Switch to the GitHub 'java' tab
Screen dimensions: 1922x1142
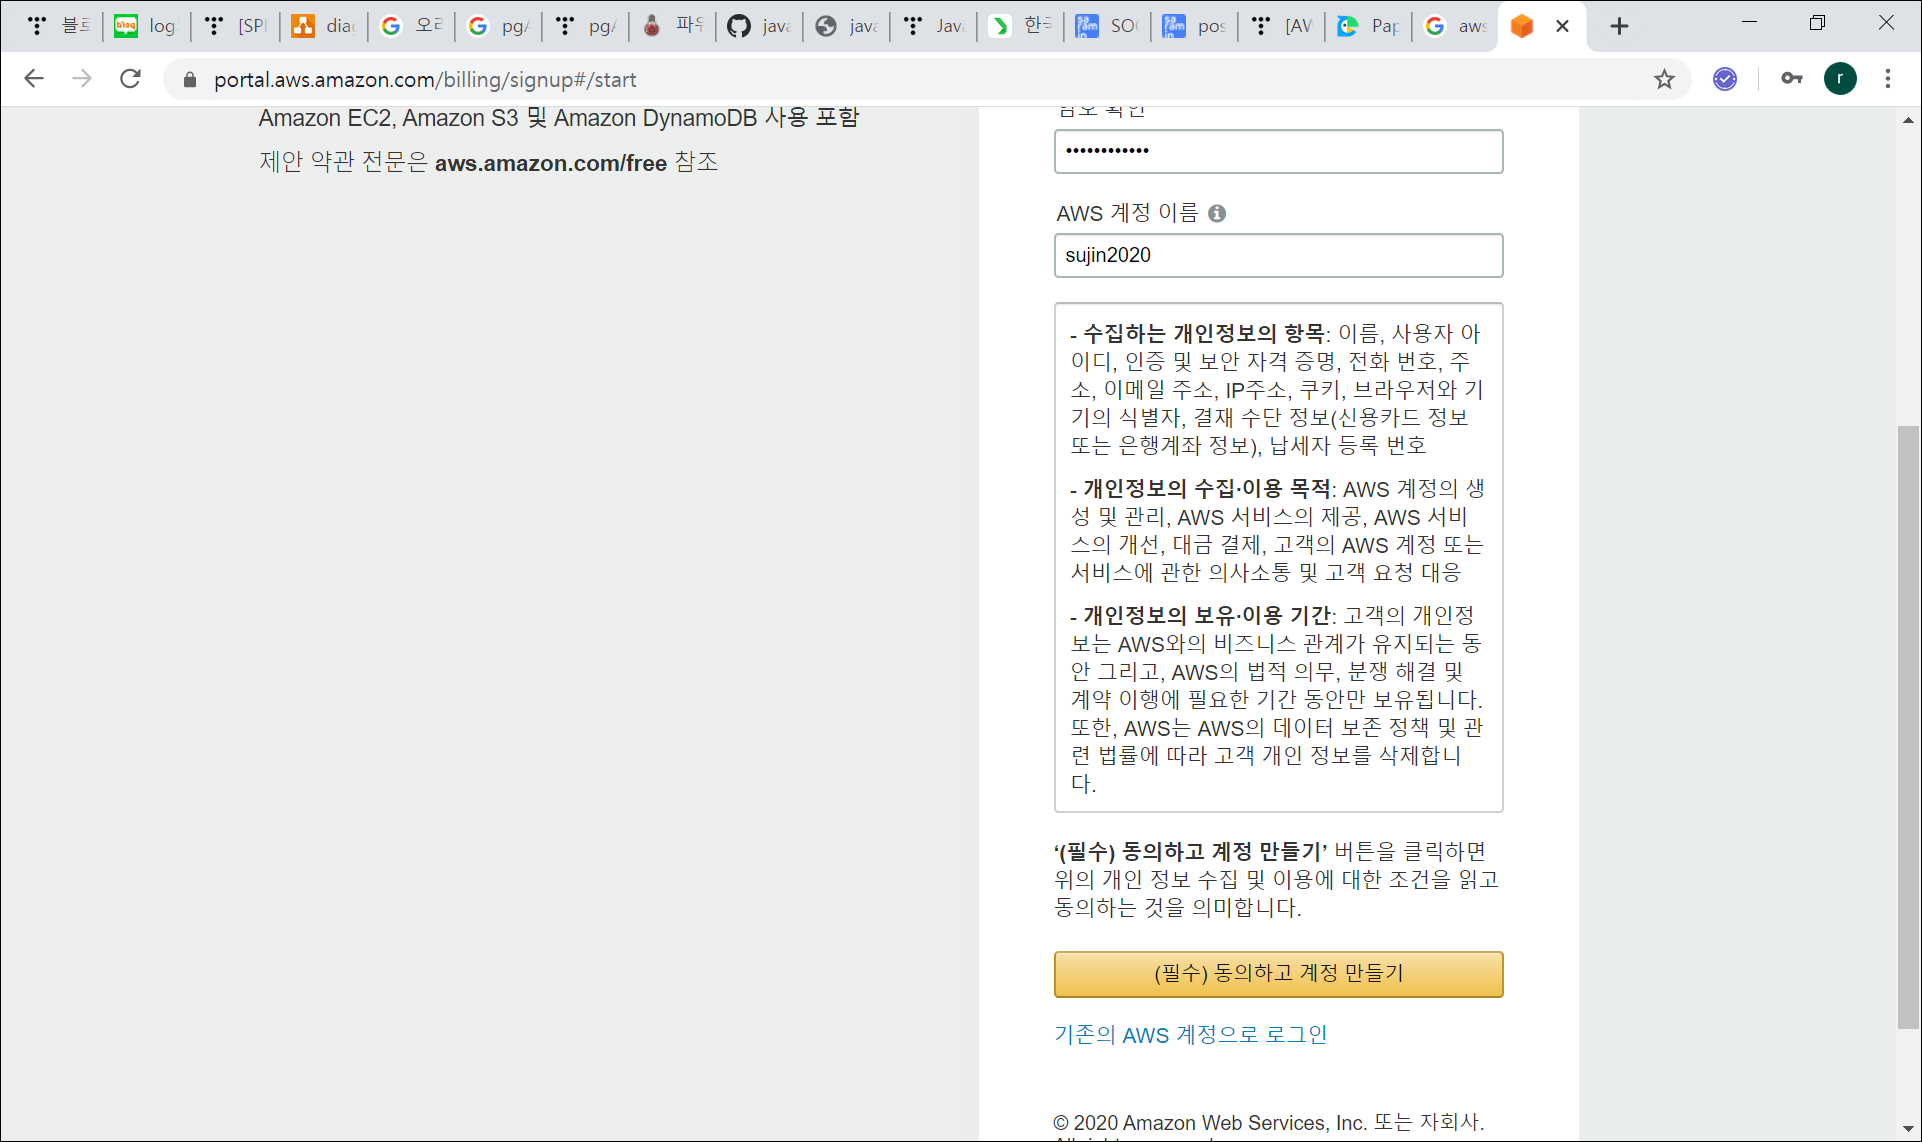pos(759,27)
